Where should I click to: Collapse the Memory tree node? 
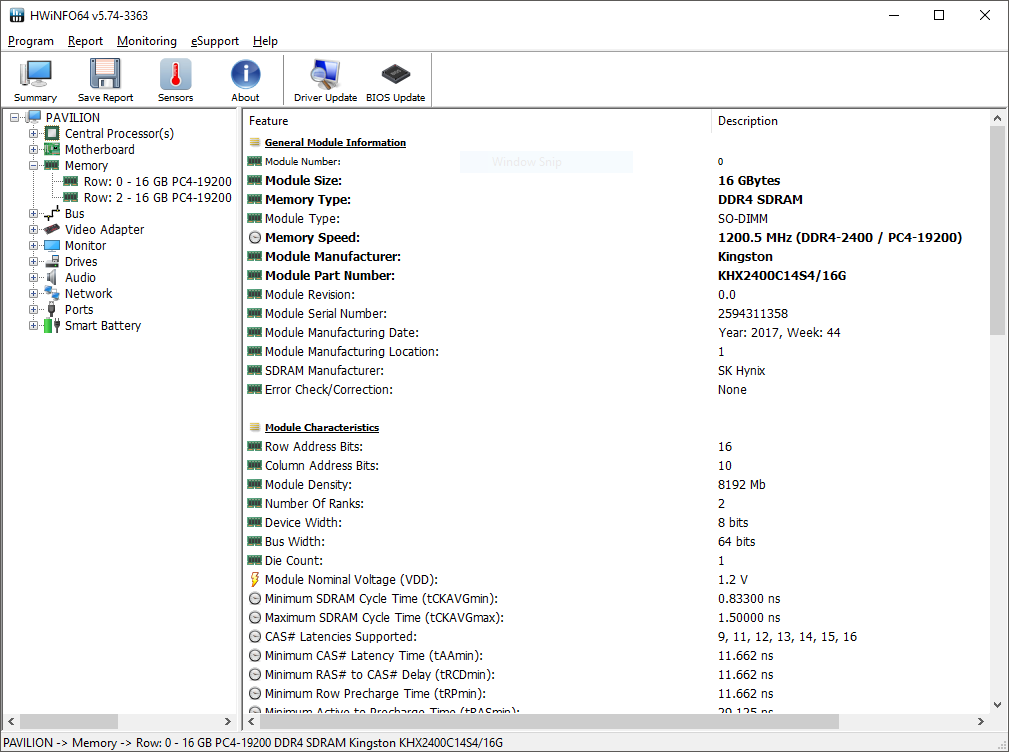click(34, 166)
